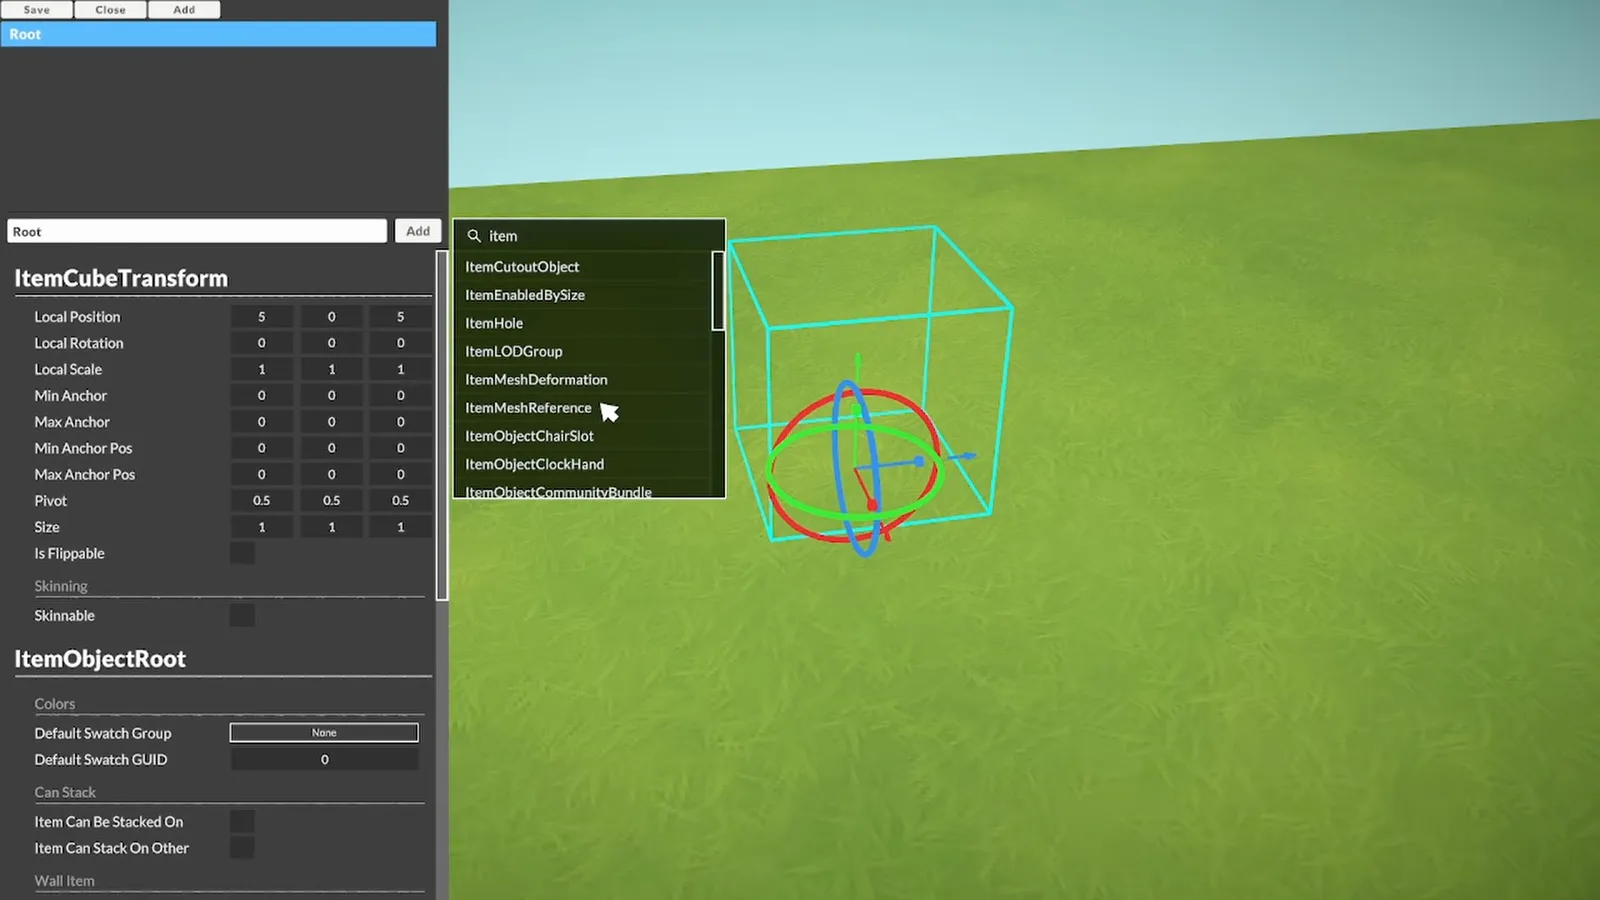Choose ItemMeshDeformation from the list
This screenshot has width=1600, height=900.
click(536, 380)
